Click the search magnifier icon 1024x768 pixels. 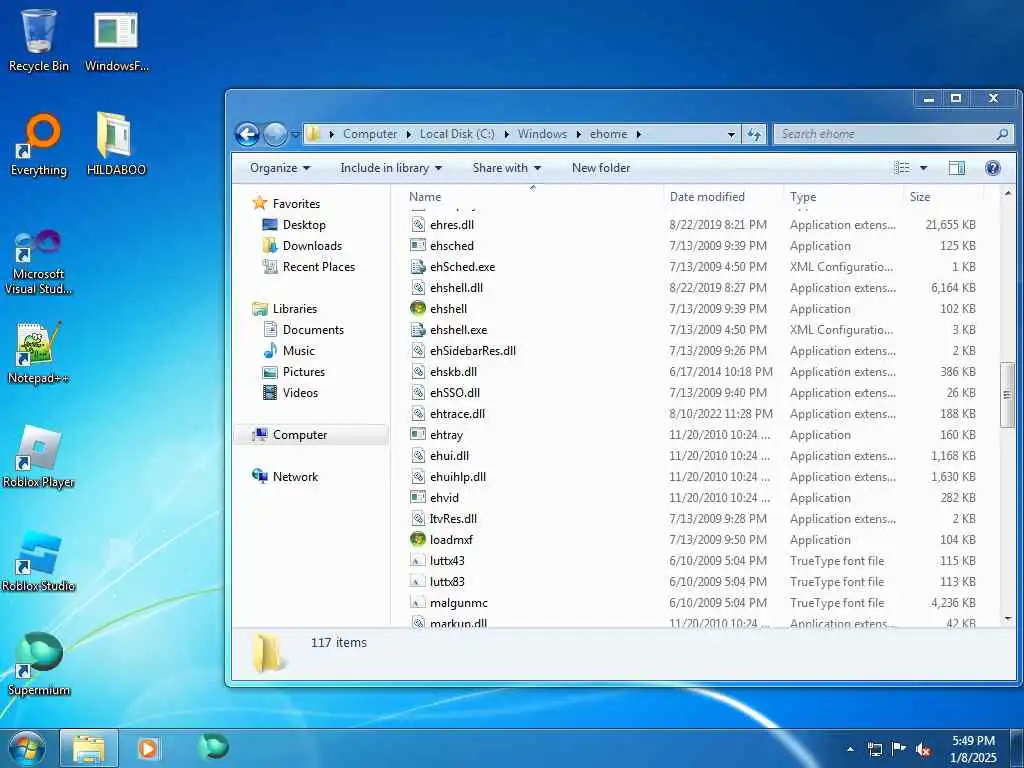[x=1002, y=135]
